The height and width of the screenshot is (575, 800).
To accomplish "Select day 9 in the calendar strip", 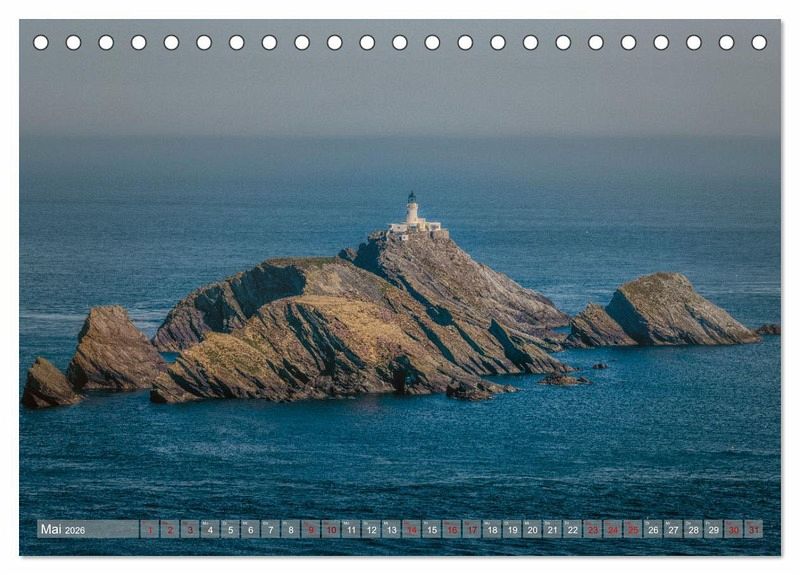I will point(311,529).
